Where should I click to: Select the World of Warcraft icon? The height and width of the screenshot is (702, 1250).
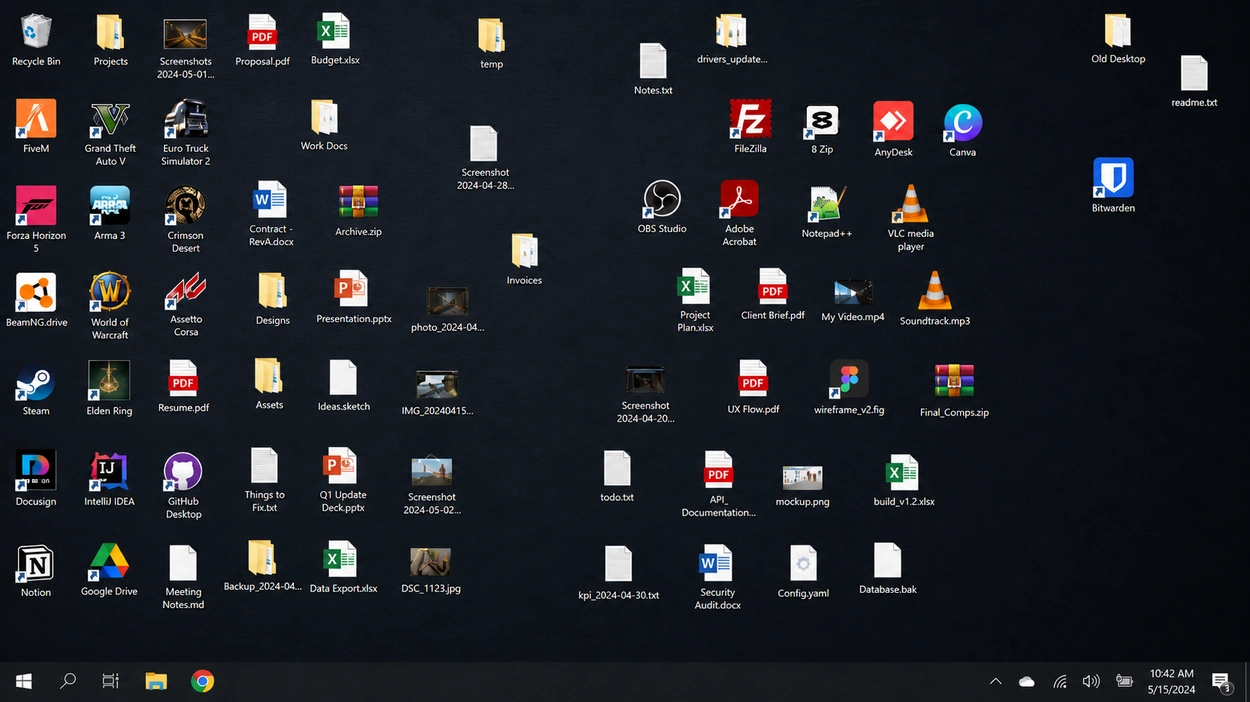click(110, 292)
